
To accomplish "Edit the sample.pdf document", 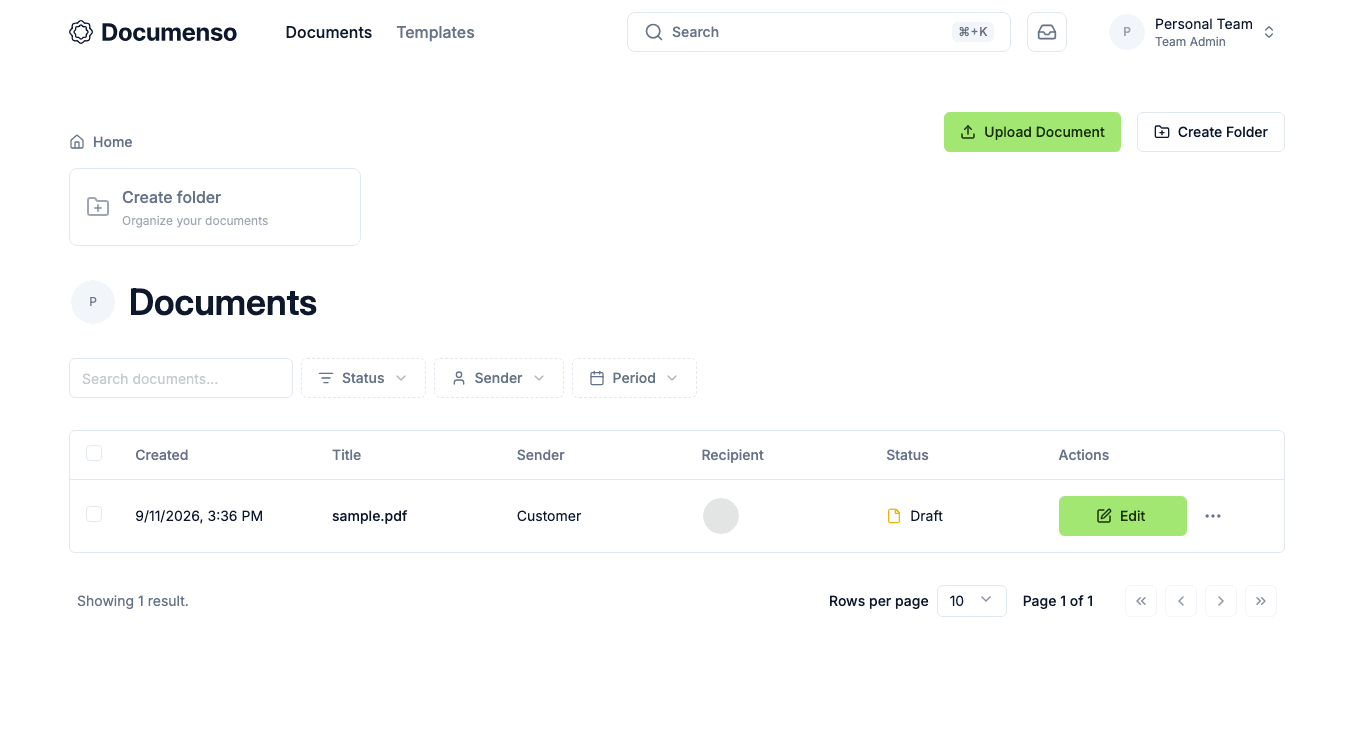I will pos(1123,516).
